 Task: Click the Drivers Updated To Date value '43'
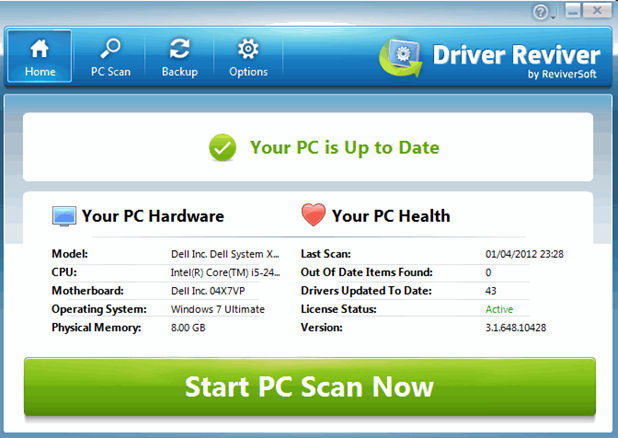coord(491,291)
